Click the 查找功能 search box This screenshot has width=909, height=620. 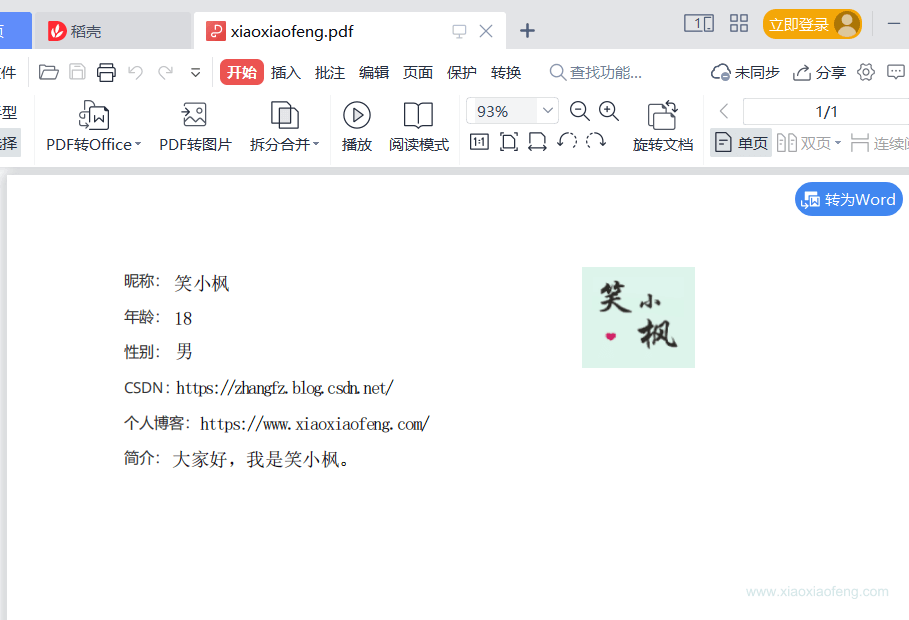click(595, 72)
